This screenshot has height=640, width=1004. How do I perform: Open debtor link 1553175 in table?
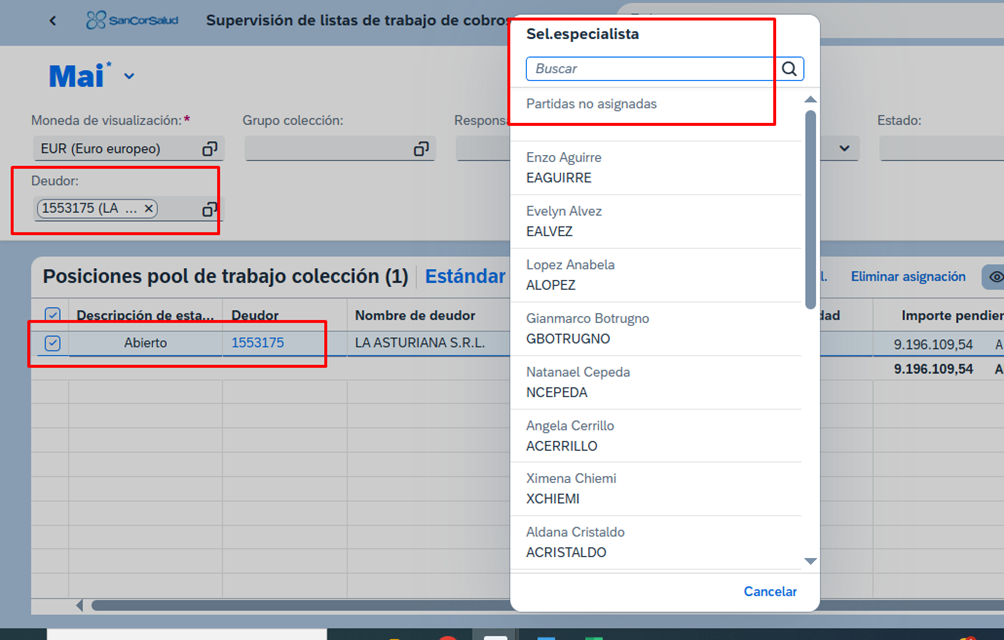pos(257,343)
